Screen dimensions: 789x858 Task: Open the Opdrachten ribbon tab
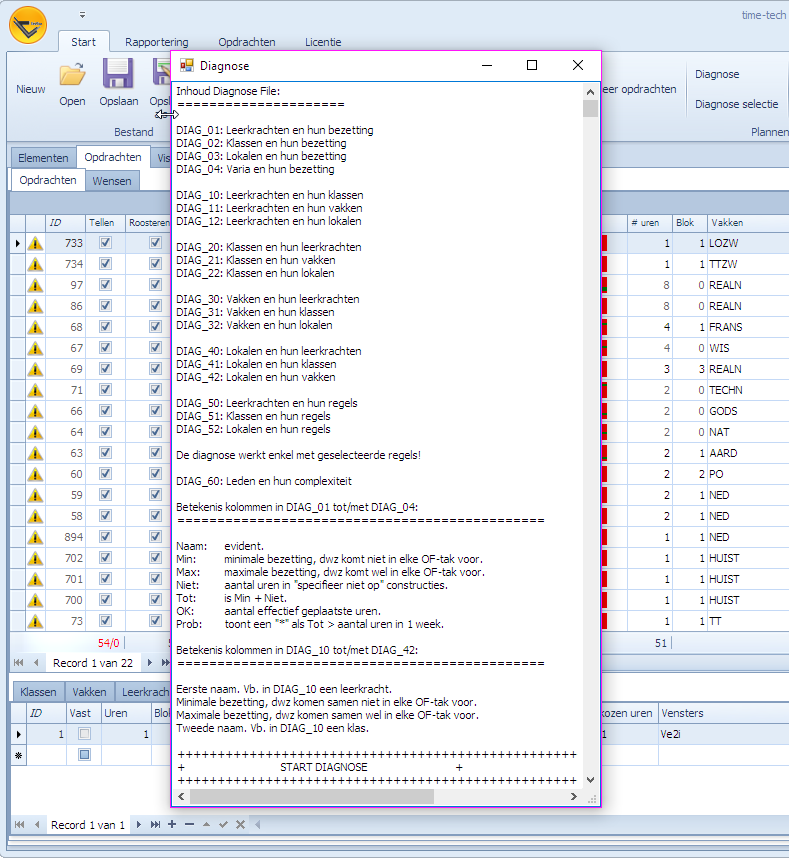(247, 42)
